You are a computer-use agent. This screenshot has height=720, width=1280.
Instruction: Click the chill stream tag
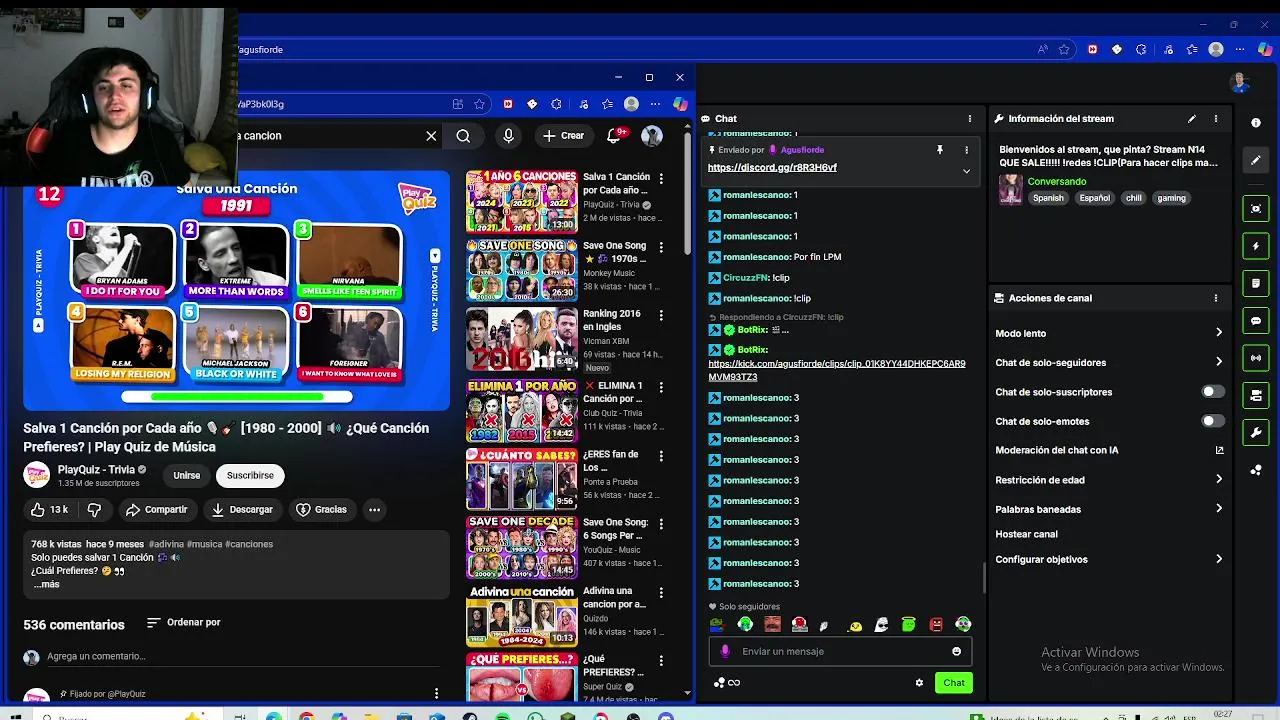(x=1133, y=198)
